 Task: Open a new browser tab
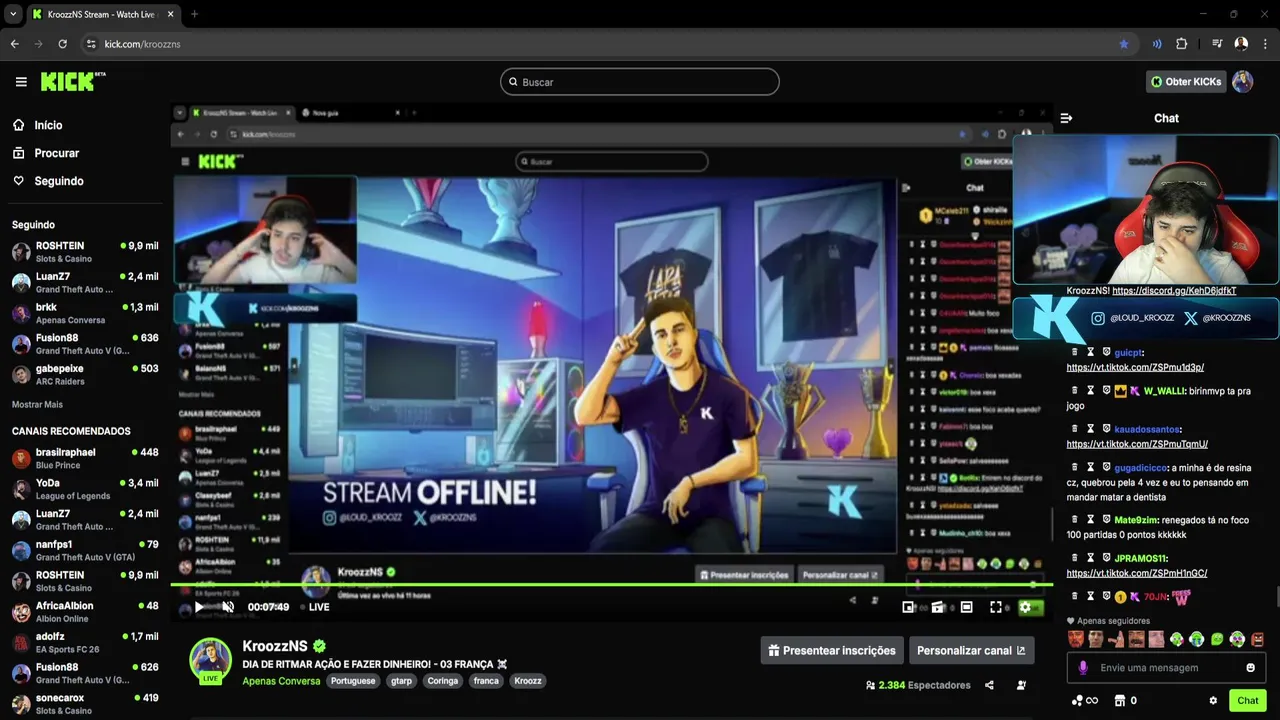pyautogui.click(x=194, y=14)
